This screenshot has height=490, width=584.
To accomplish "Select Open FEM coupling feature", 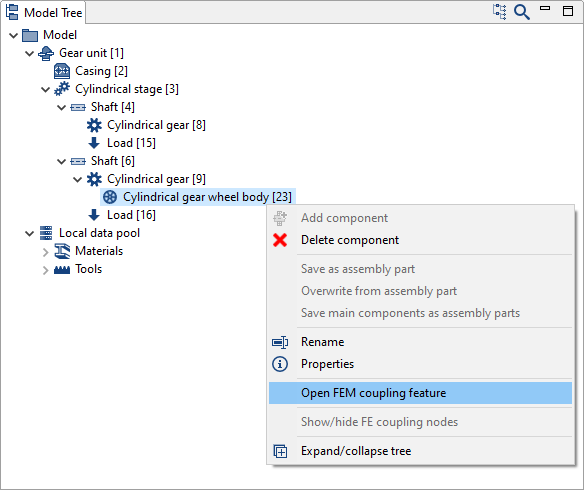I will click(420, 393).
